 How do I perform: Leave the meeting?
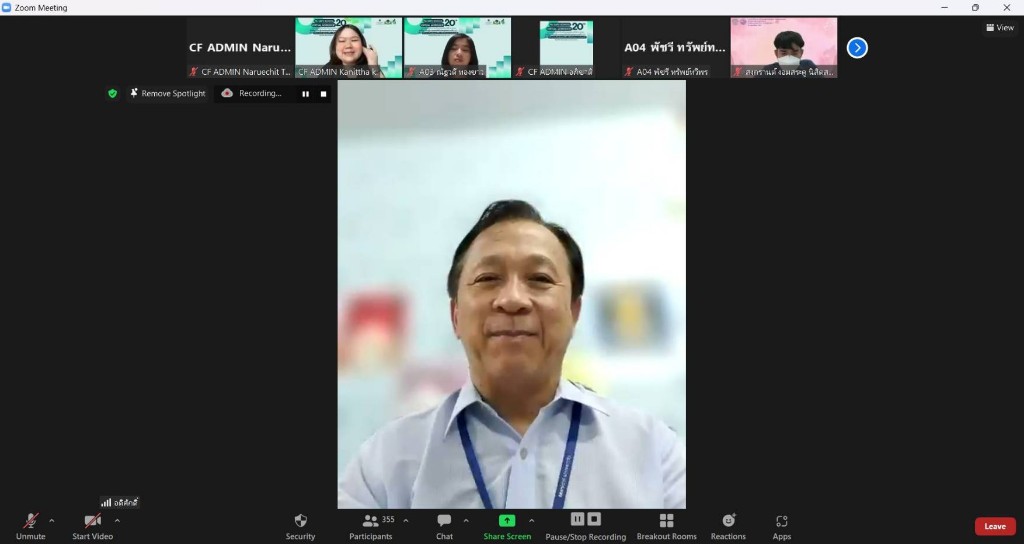994,526
